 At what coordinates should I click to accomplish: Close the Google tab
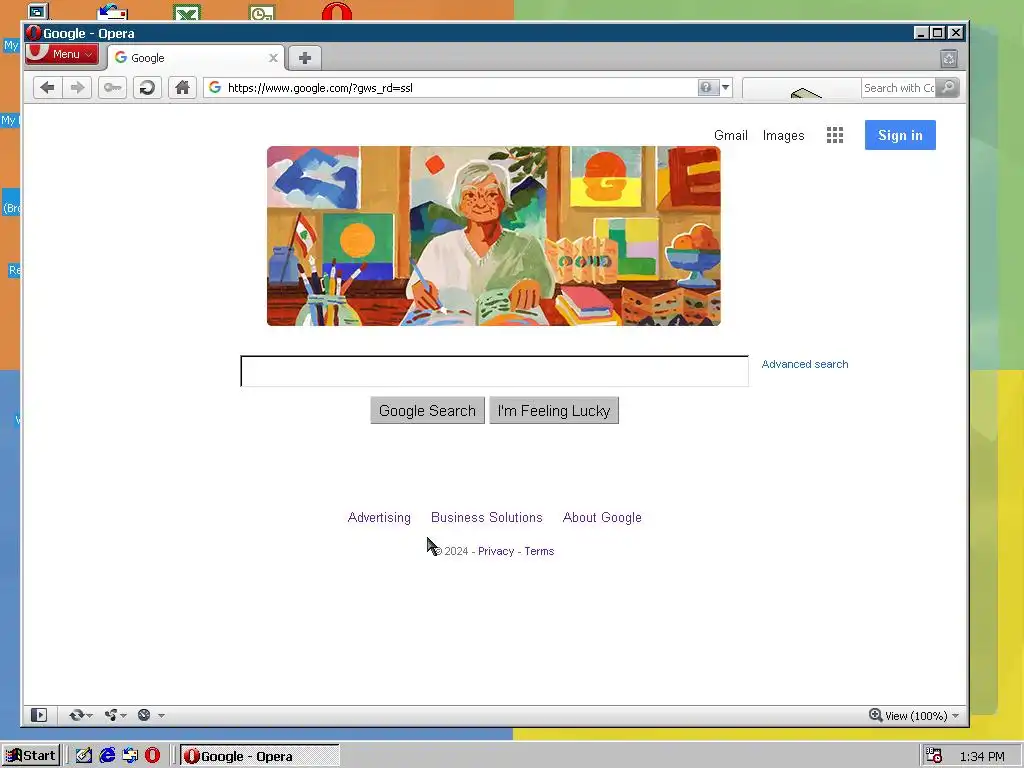click(273, 58)
